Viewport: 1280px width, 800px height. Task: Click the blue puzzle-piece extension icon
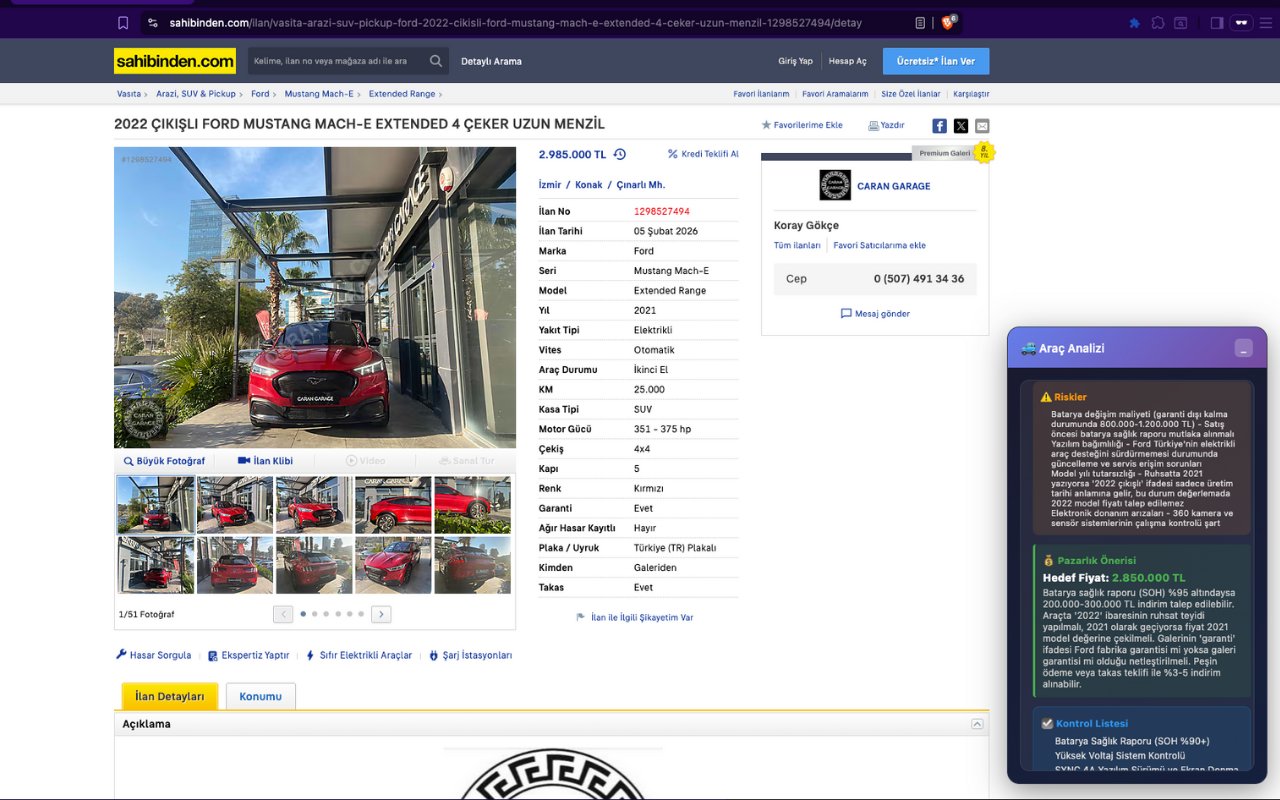(x=1134, y=23)
